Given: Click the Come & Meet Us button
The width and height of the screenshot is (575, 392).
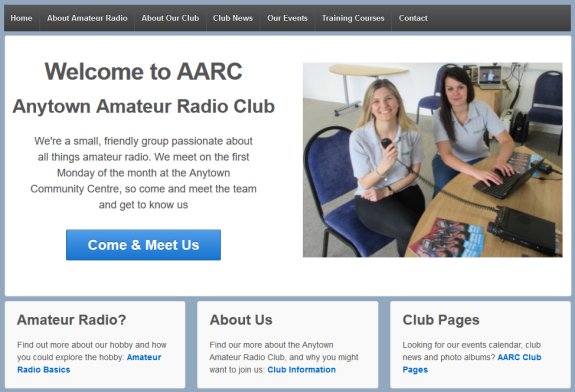Looking at the screenshot, I should click(143, 245).
